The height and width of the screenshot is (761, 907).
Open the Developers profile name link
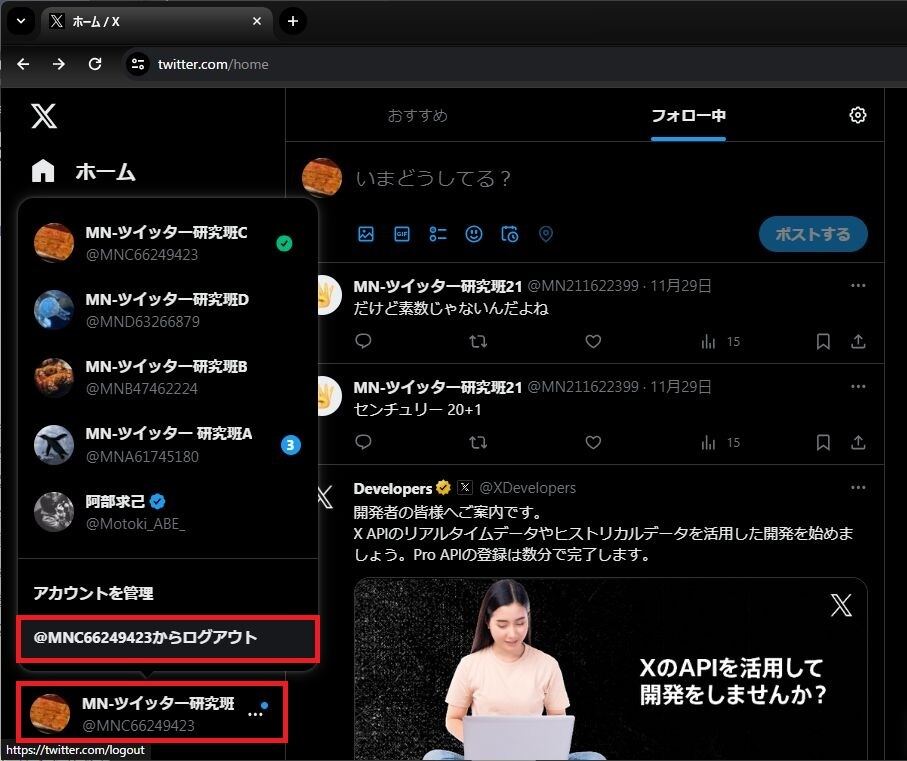point(392,489)
